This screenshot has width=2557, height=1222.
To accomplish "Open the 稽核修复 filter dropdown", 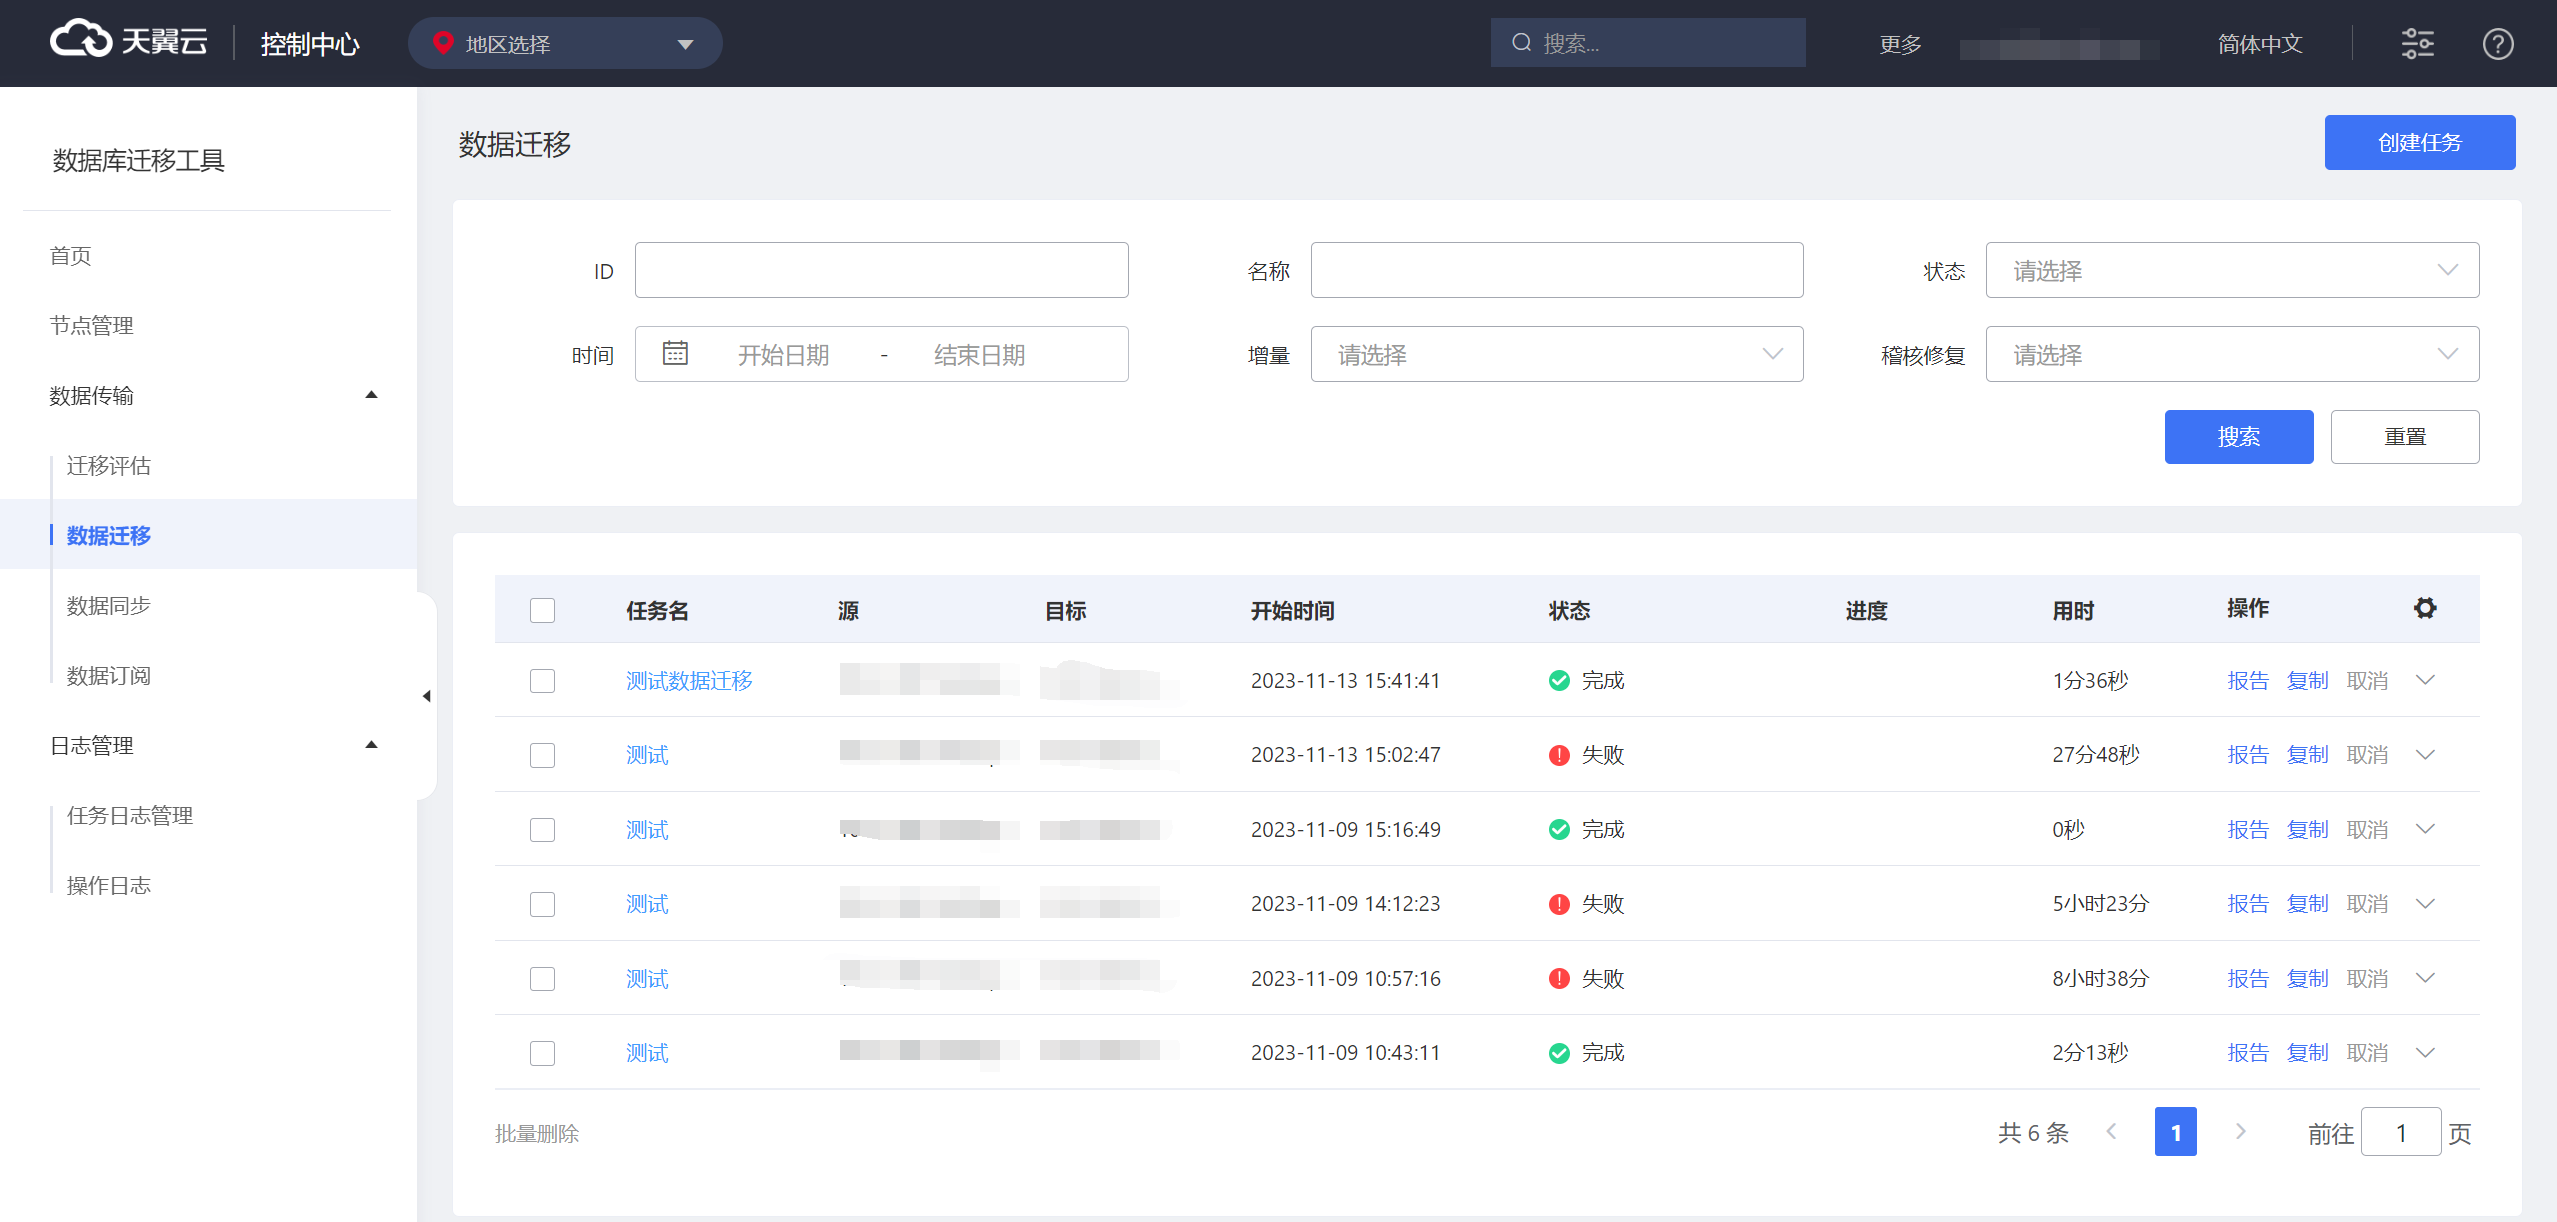I will click(2232, 354).
